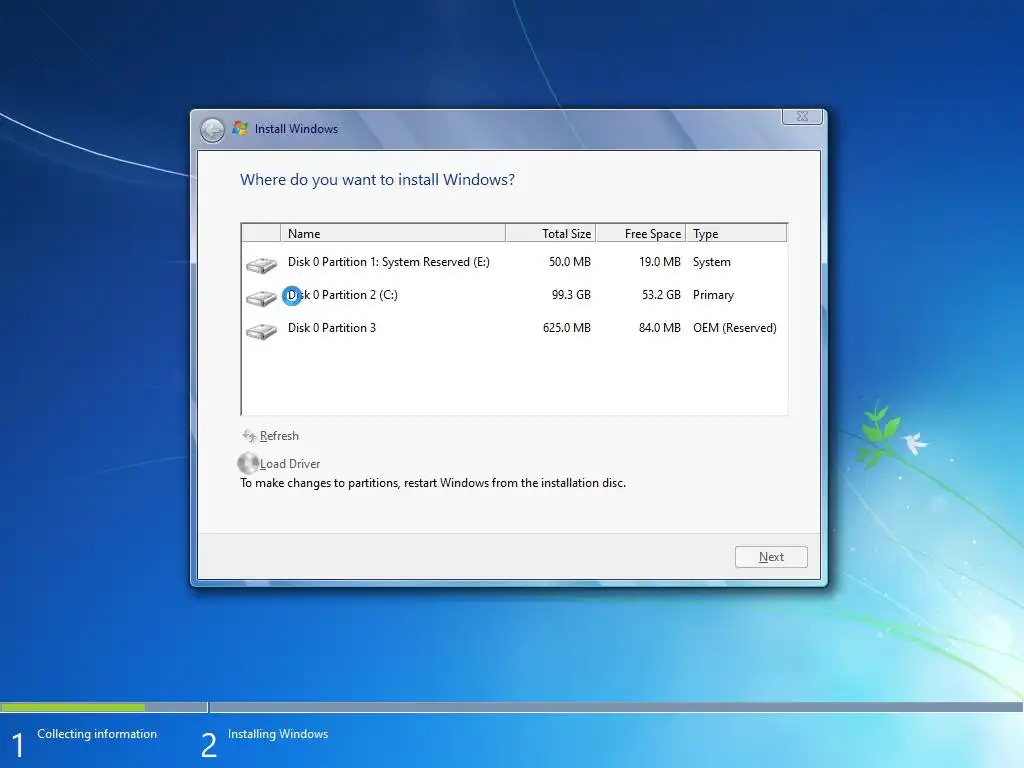
Task: Click the 99.3 GB total size value
Action: coord(571,295)
